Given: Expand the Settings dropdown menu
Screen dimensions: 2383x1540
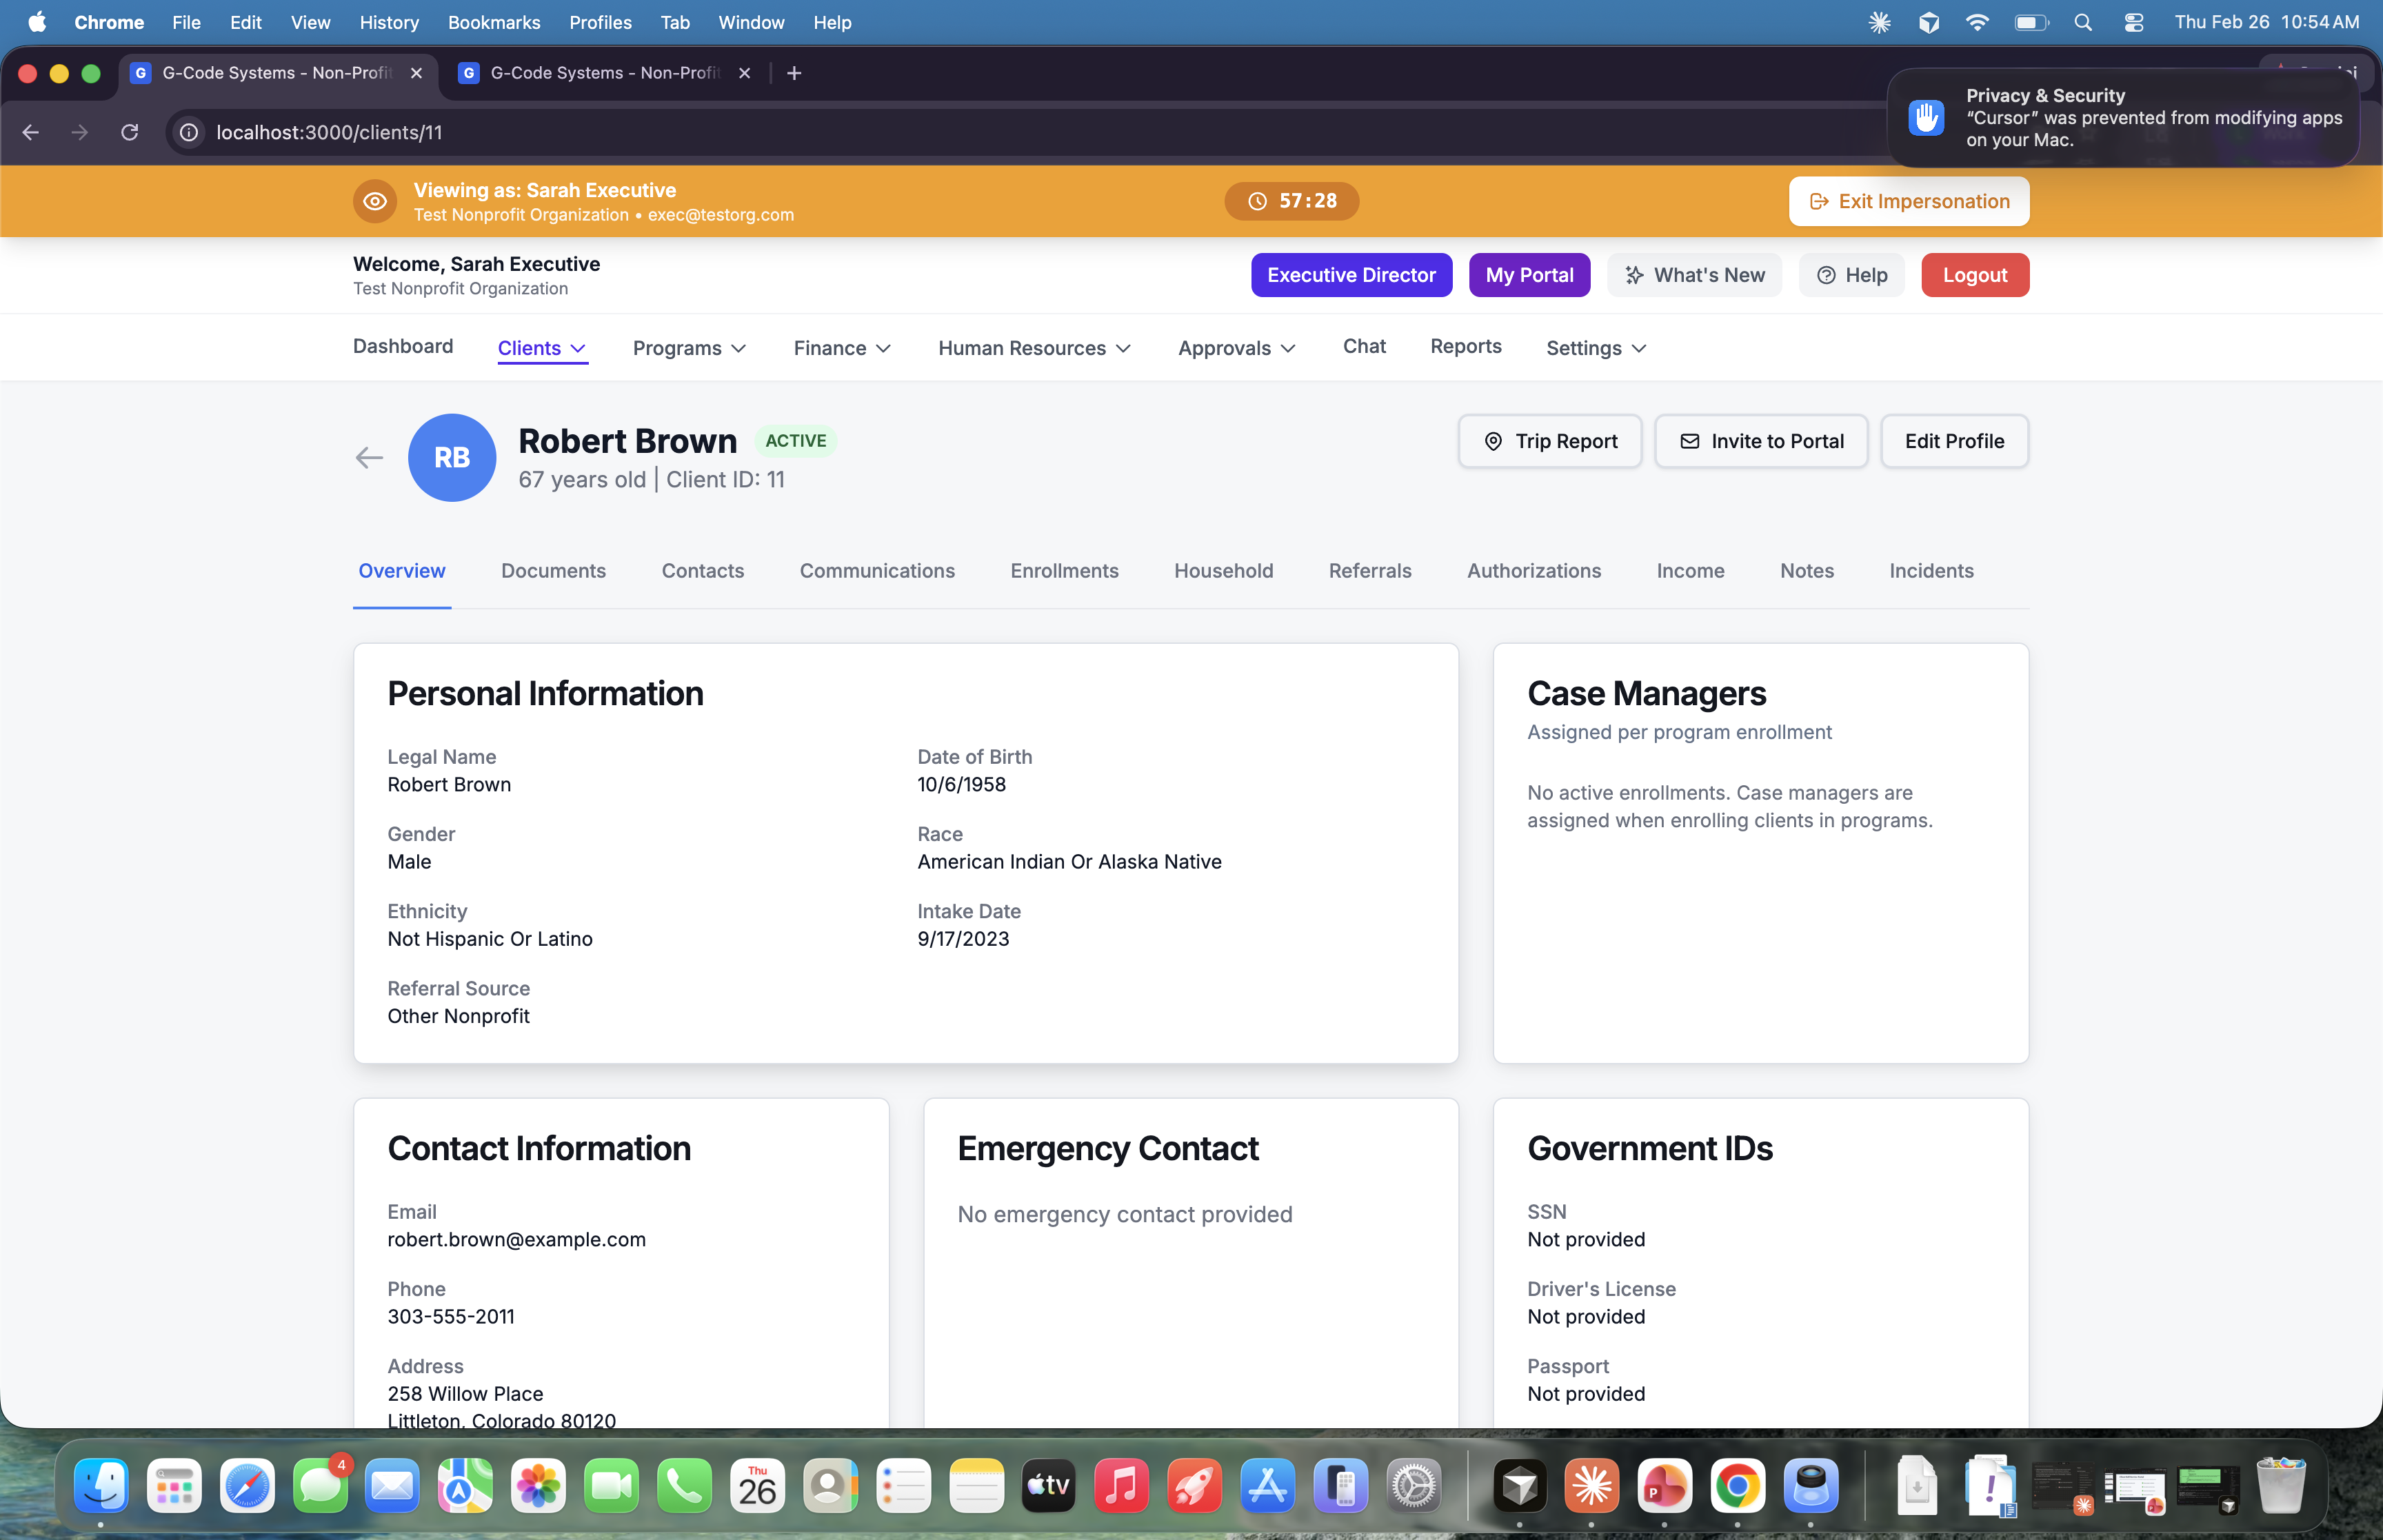Looking at the screenshot, I should [1594, 348].
